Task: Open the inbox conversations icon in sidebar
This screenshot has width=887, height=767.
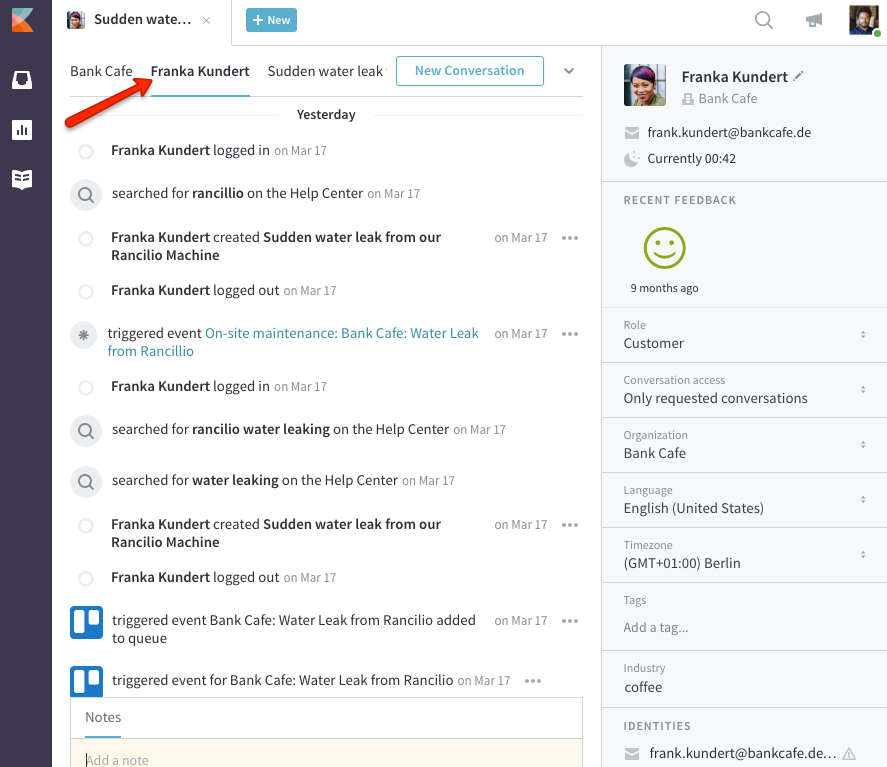Action: tap(22, 80)
